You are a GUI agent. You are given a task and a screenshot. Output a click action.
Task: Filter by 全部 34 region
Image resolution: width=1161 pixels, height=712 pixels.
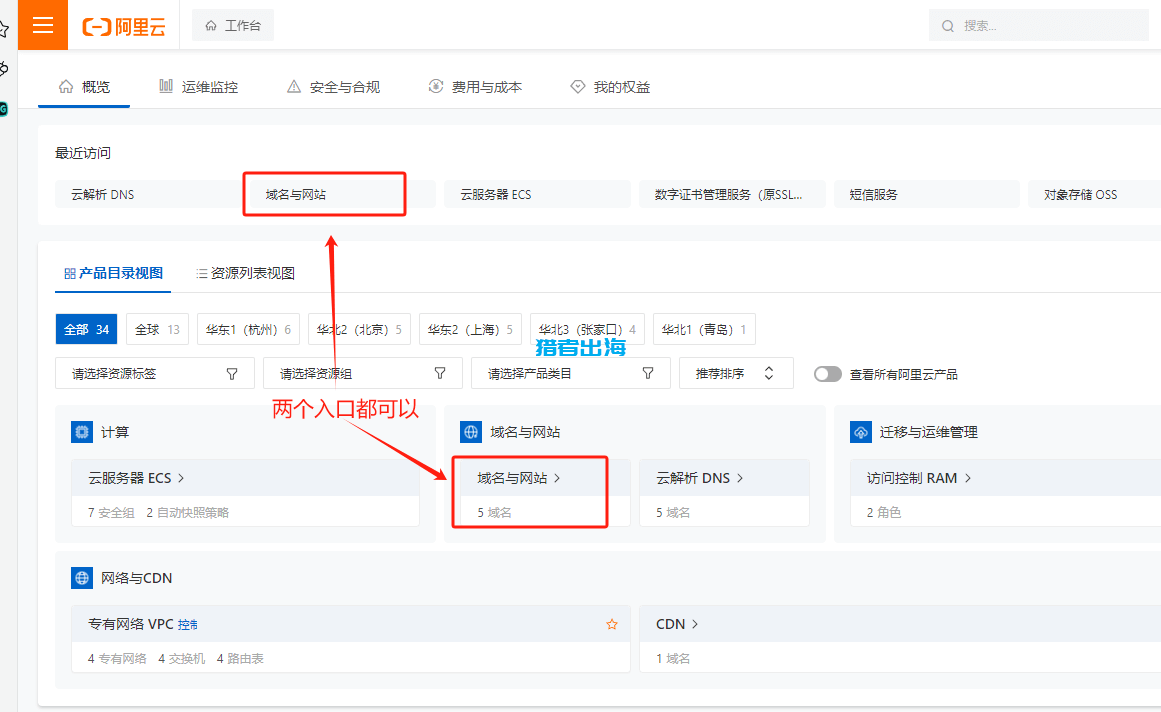87,329
